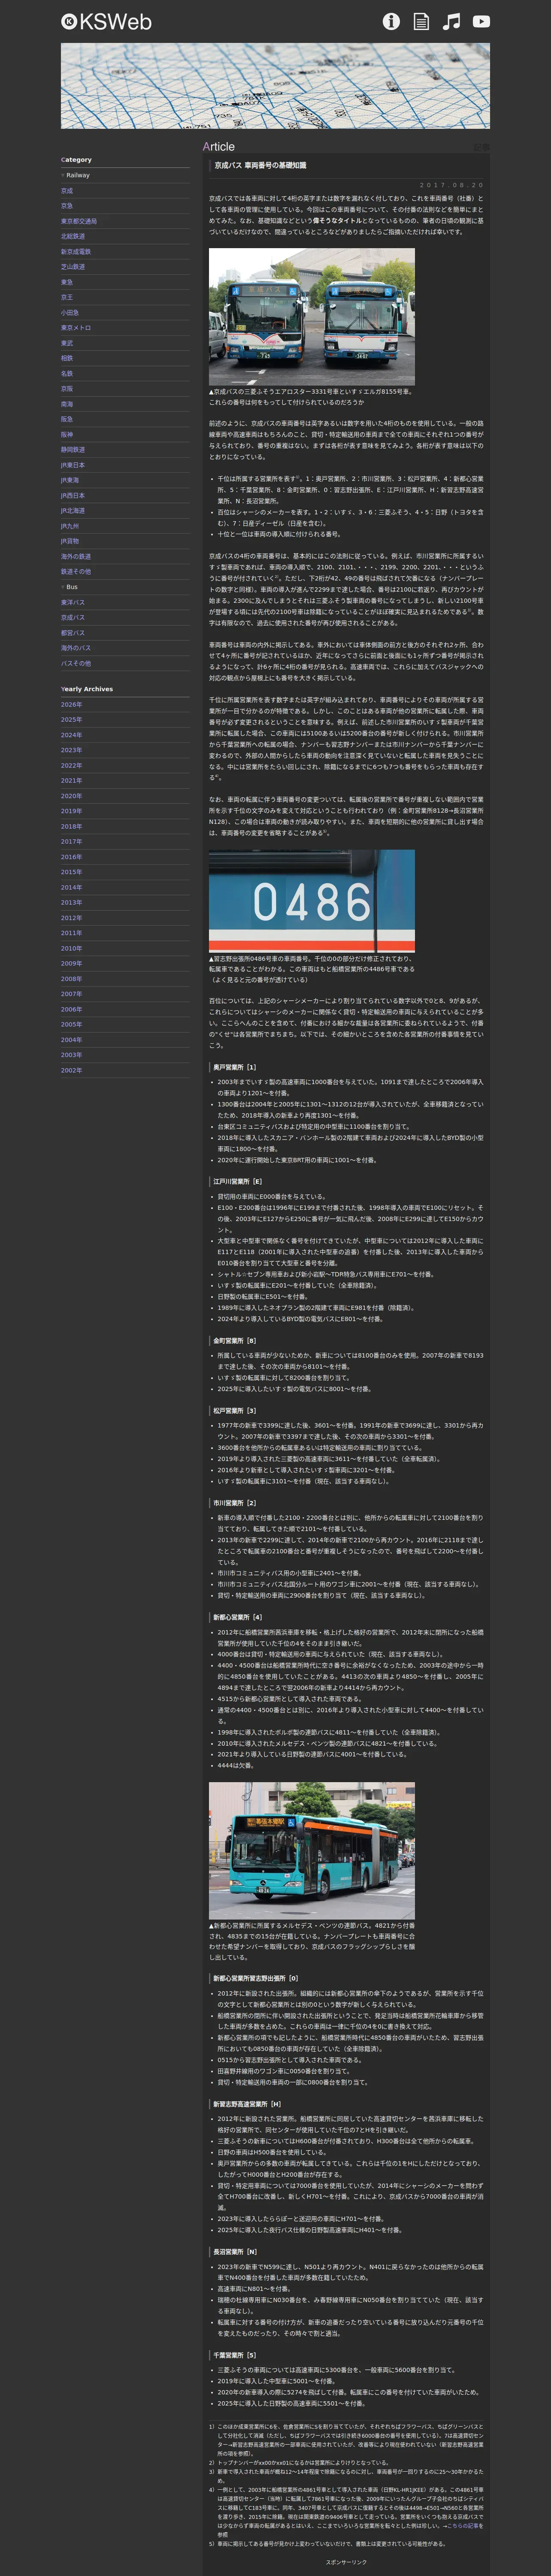Open the 鉄道その他 category

(x=76, y=572)
